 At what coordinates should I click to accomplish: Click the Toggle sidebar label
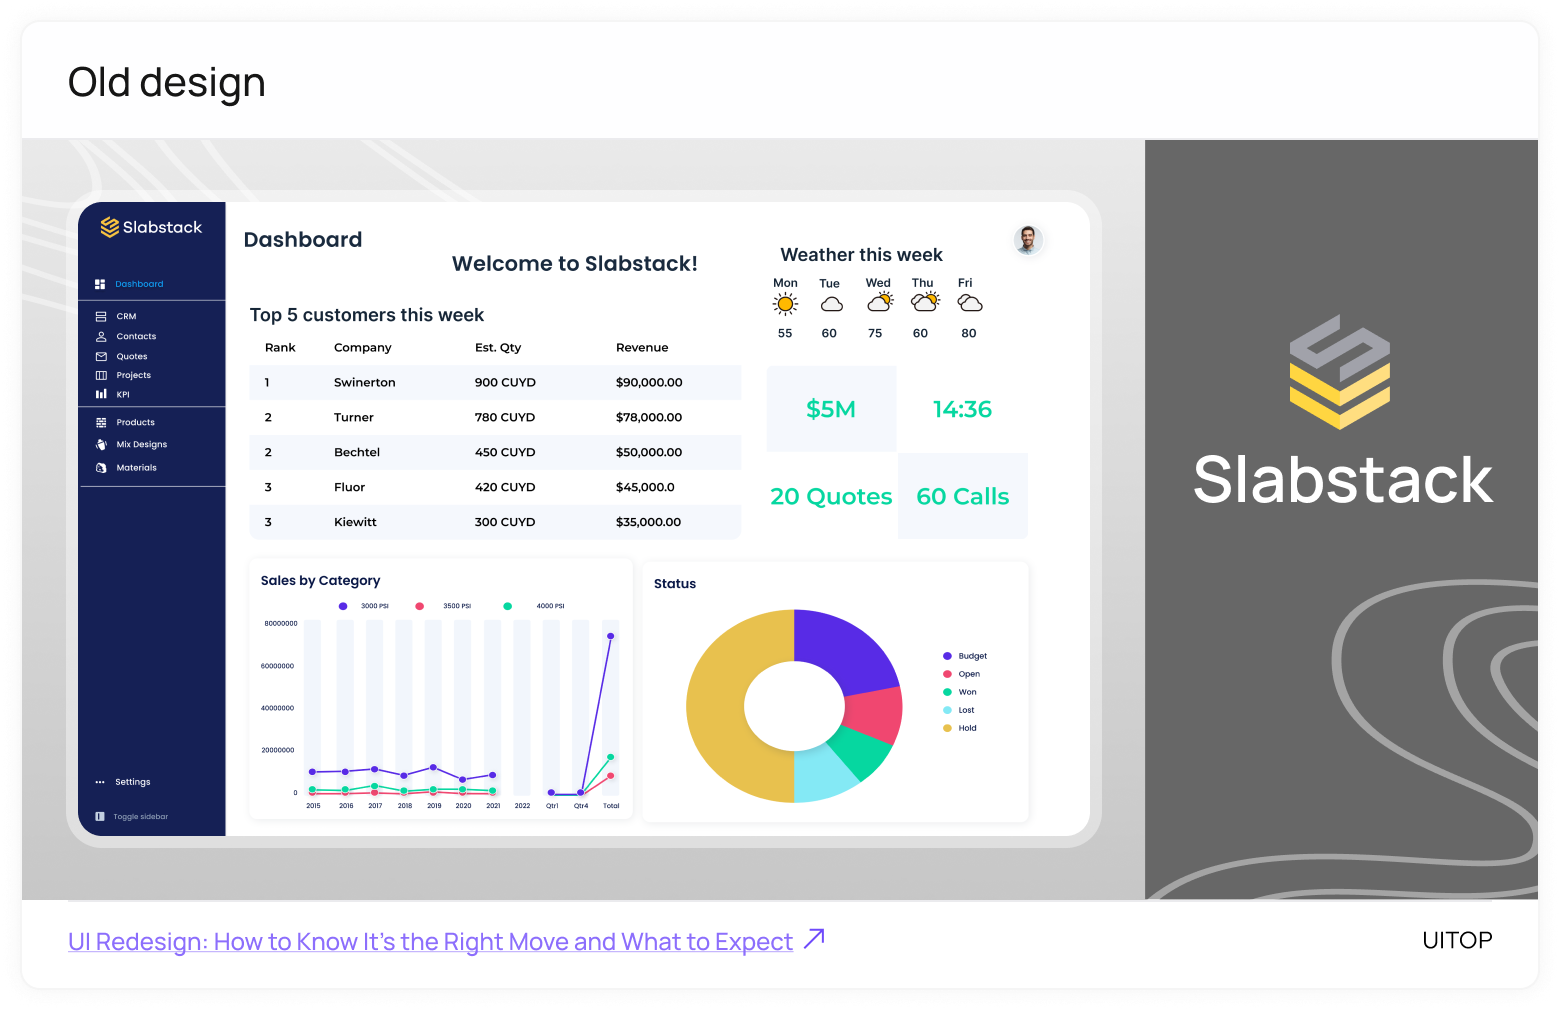click(x=141, y=816)
